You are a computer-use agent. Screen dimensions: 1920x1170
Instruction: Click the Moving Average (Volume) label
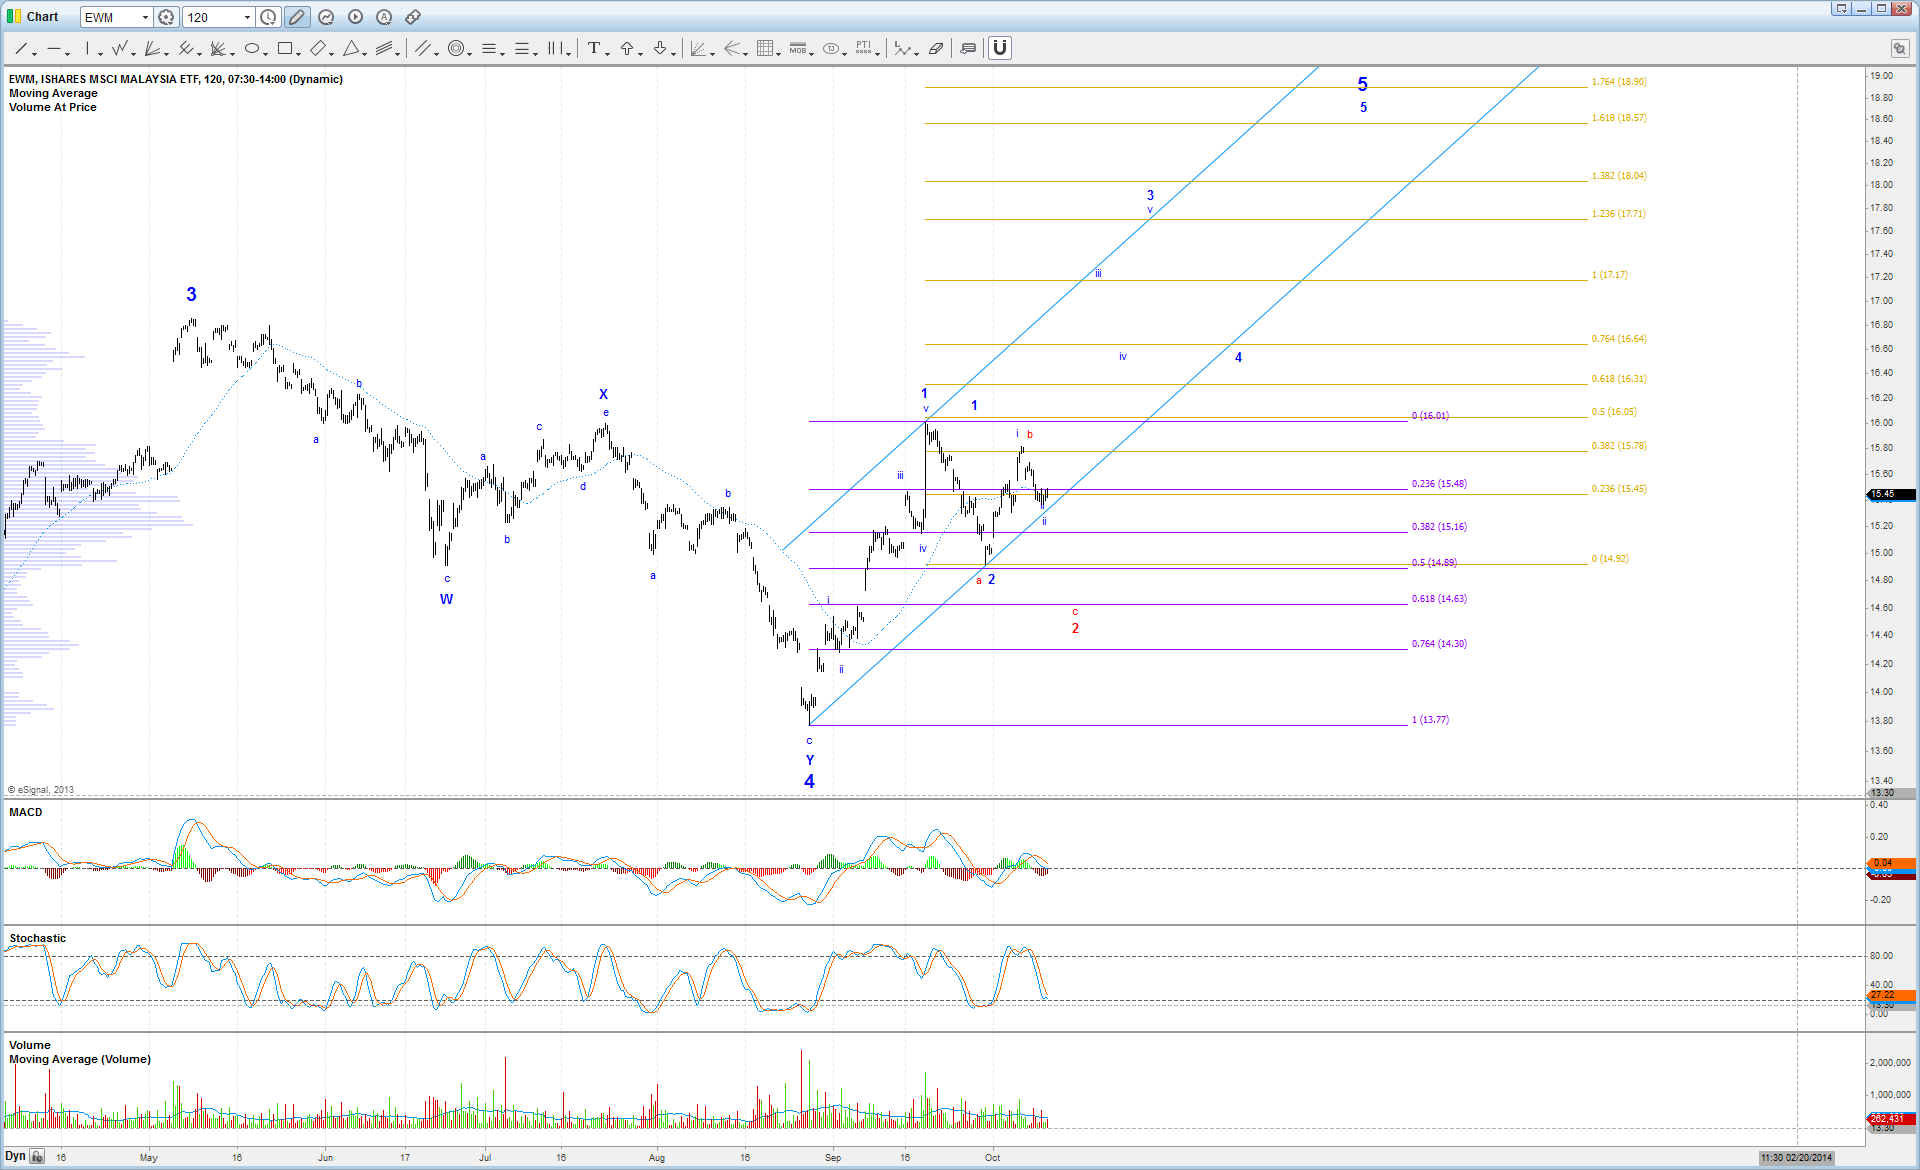(80, 1059)
